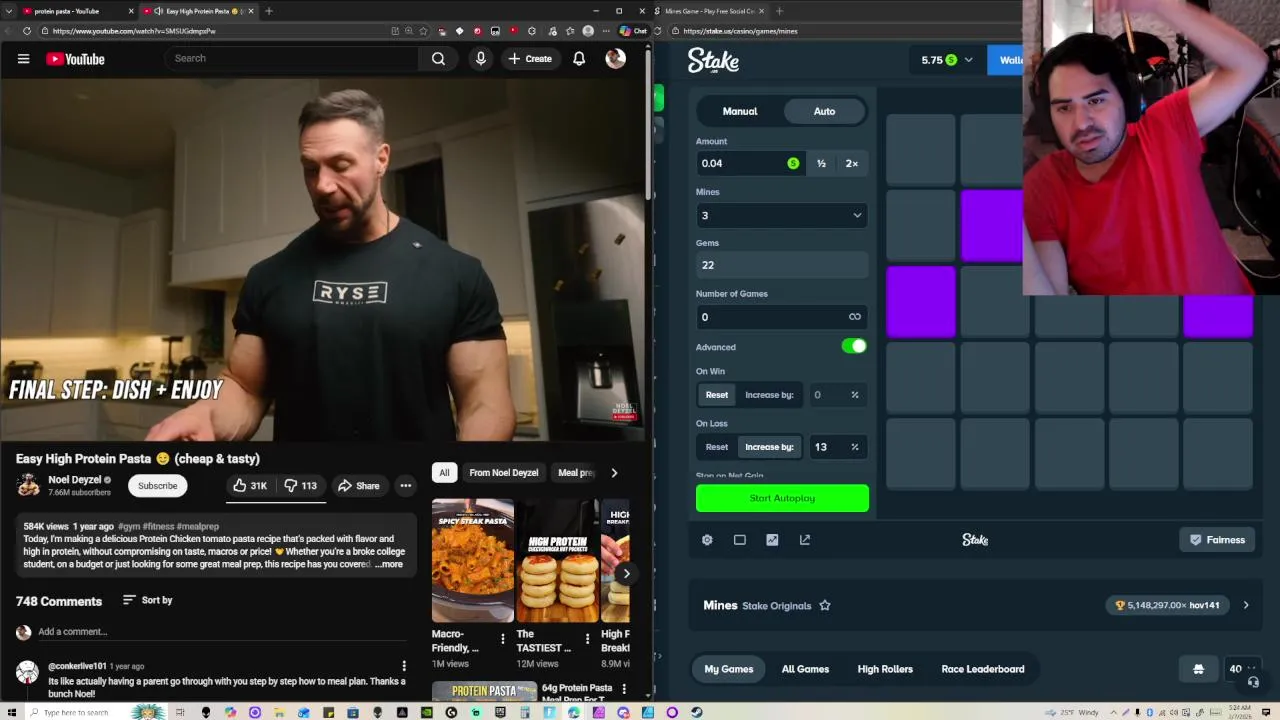The image size is (1280, 720).
Task: Open Steam from the Windows taskbar
Action: tap(697, 712)
